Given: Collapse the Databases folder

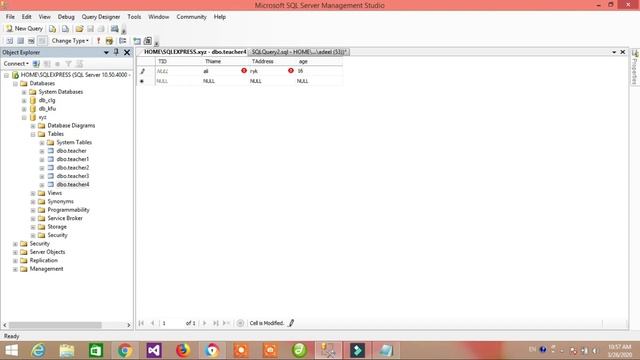Looking at the screenshot, I should pyautogui.click(x=16, y=84).
